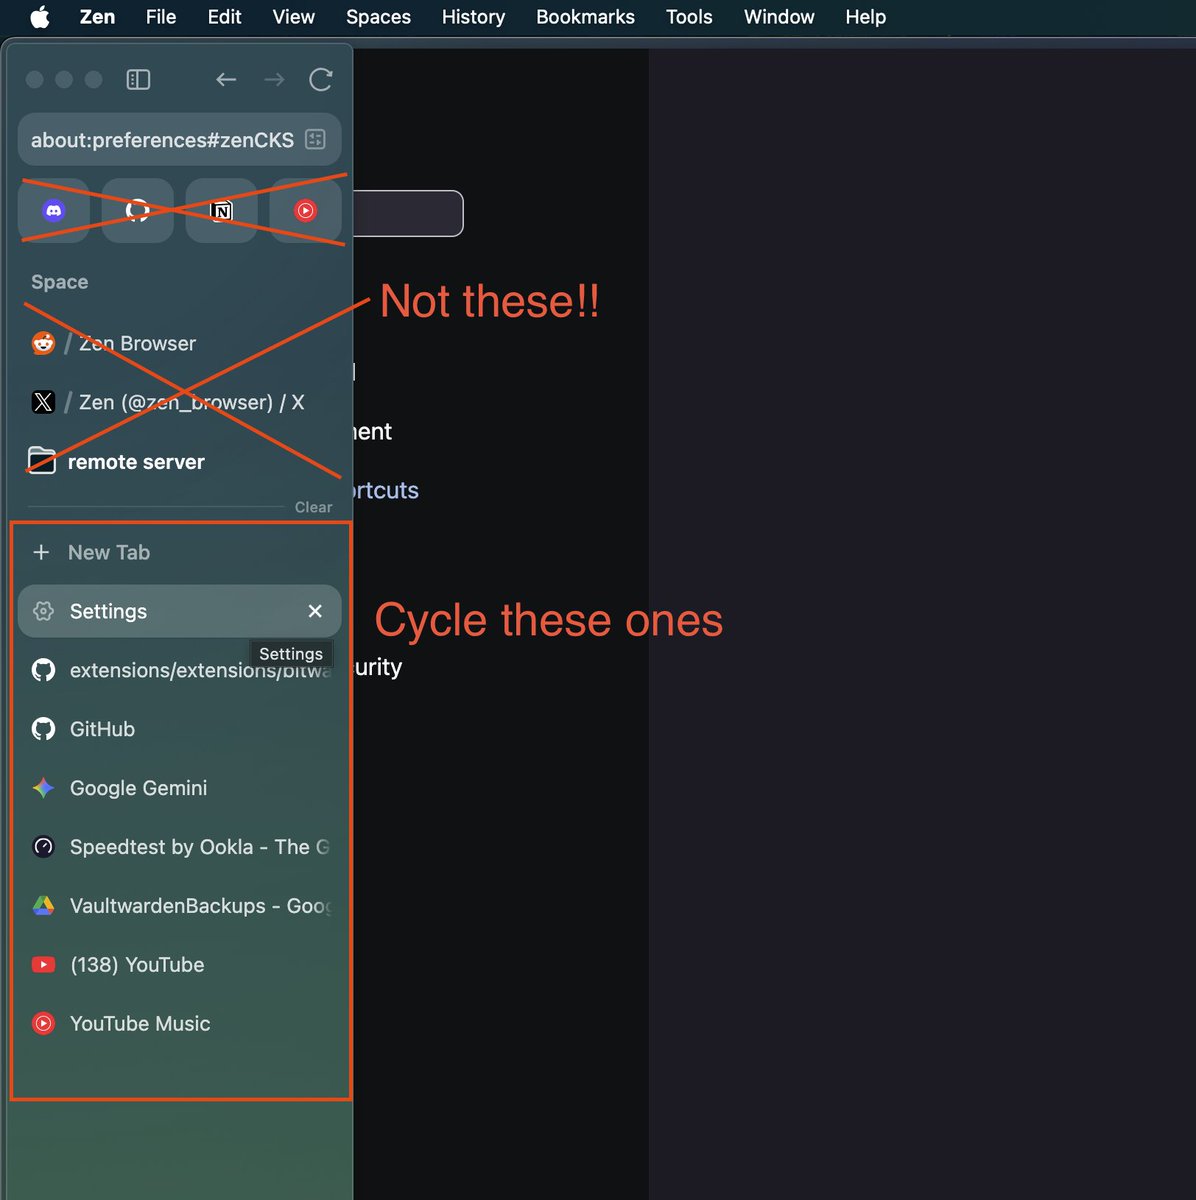This screenshot has width=1196, height=1200.
Task: Click the Clear link above the tab list
Action: point(313,507)
